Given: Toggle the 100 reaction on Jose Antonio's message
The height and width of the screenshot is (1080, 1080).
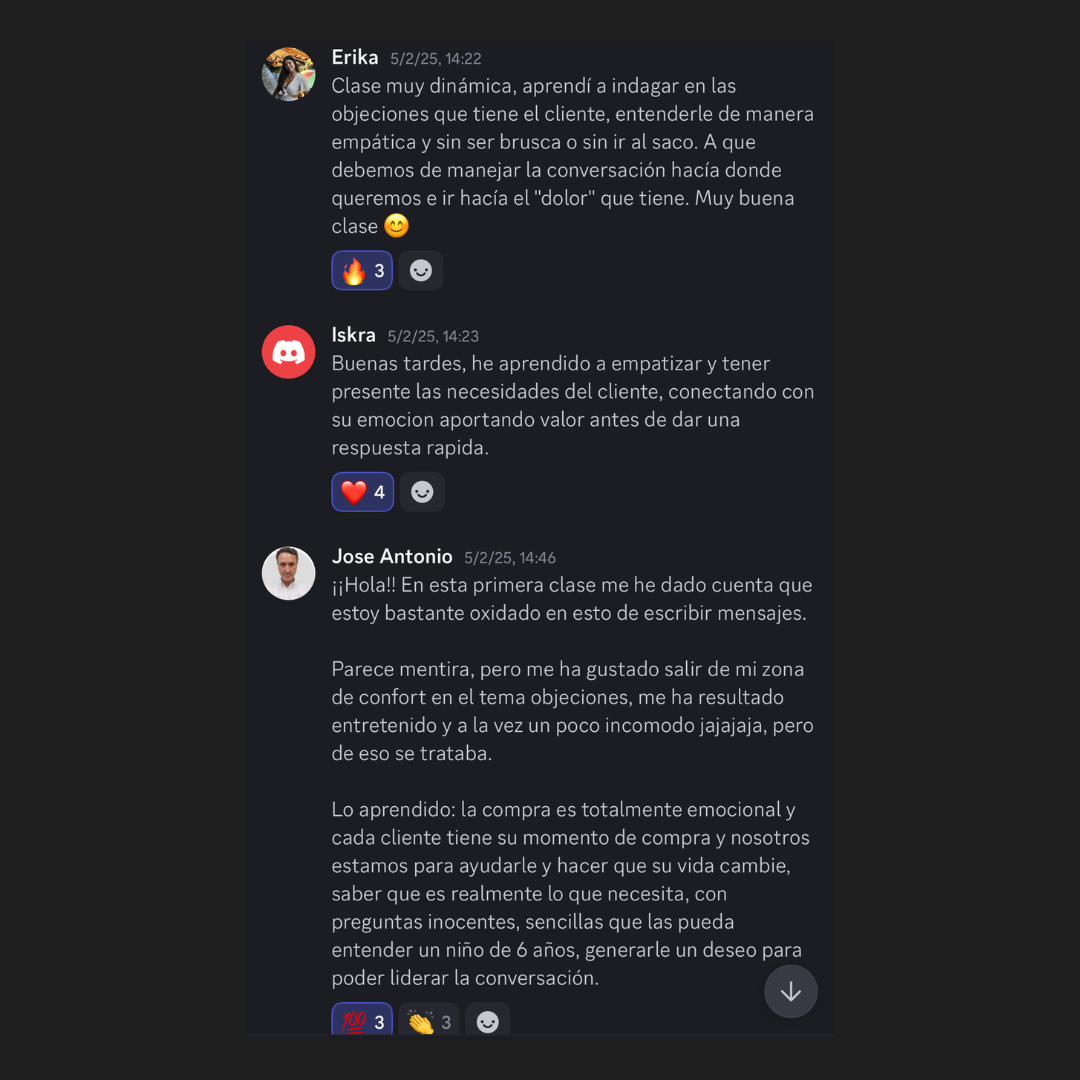Looking at the screenshot, I should tap(362, 1019).
